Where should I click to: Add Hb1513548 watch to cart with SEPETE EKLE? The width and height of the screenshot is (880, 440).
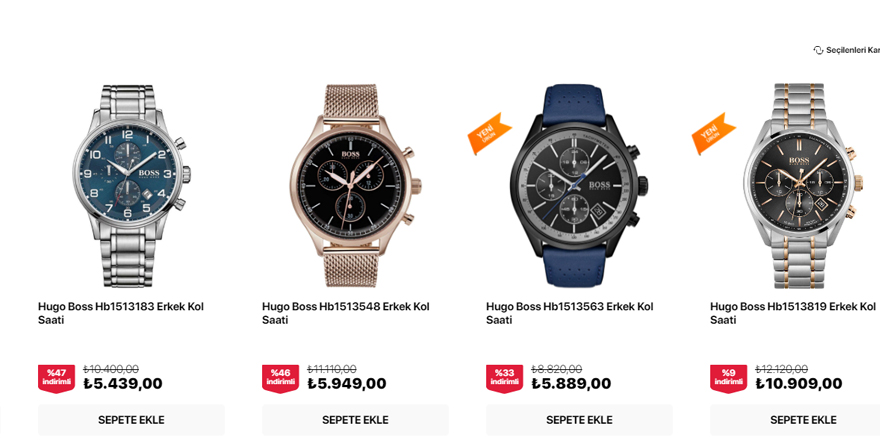point(355,420)
